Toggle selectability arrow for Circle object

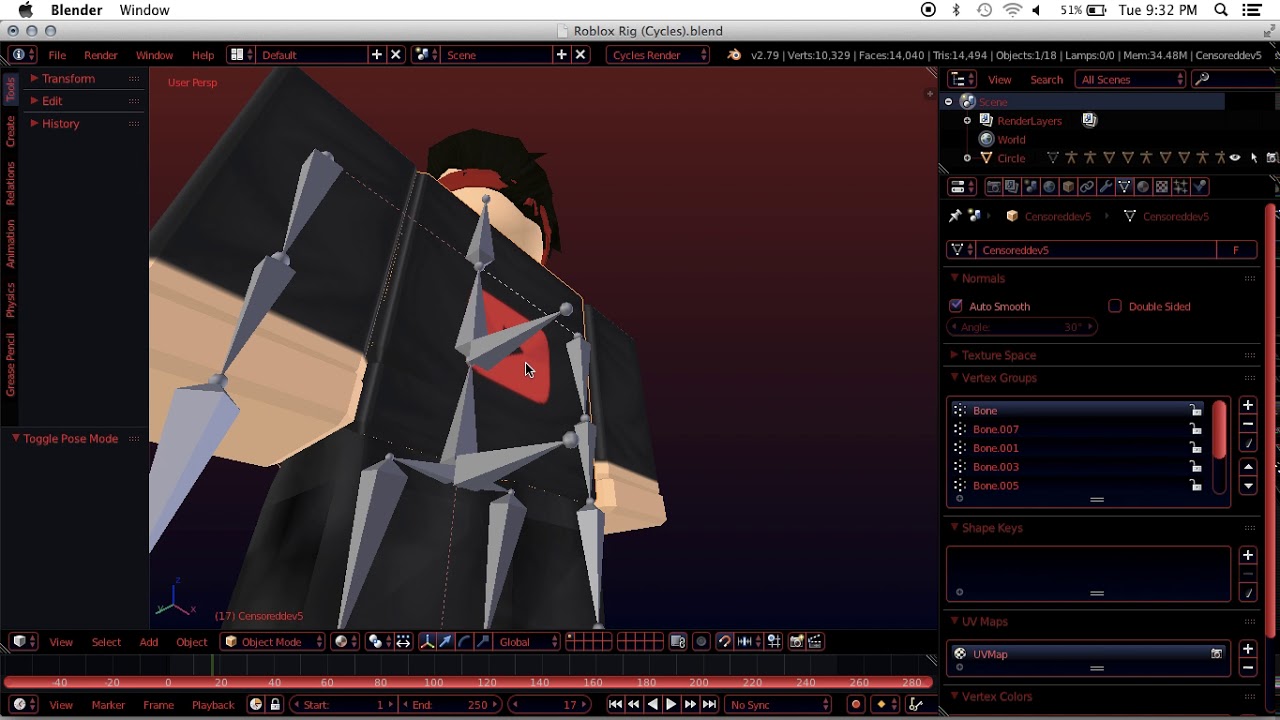pyautogui.click(x=1254, y=158)
